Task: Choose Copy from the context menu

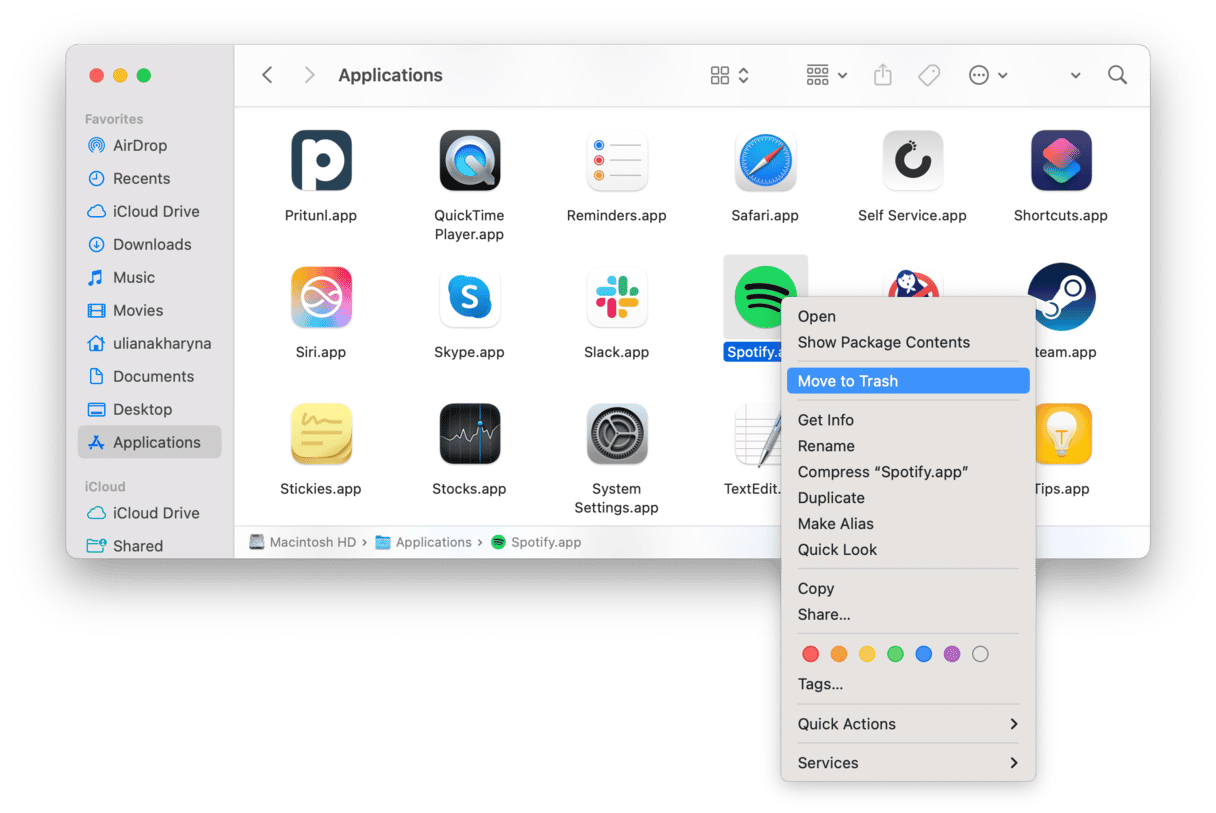Action: point(908,589)
